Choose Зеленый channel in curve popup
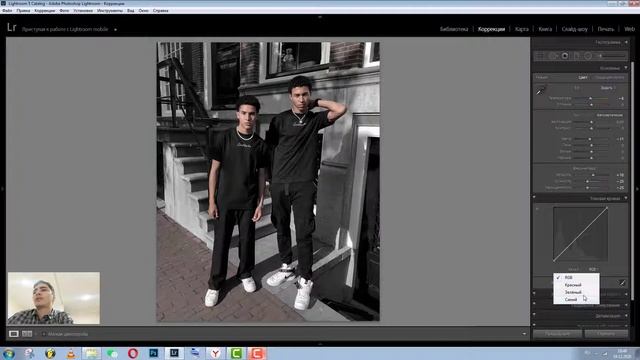 coord(576,292)
